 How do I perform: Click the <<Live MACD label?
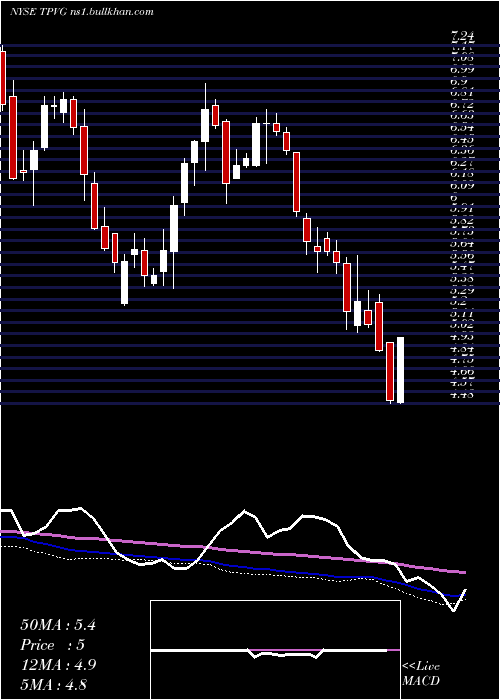[x=421, y=674]
